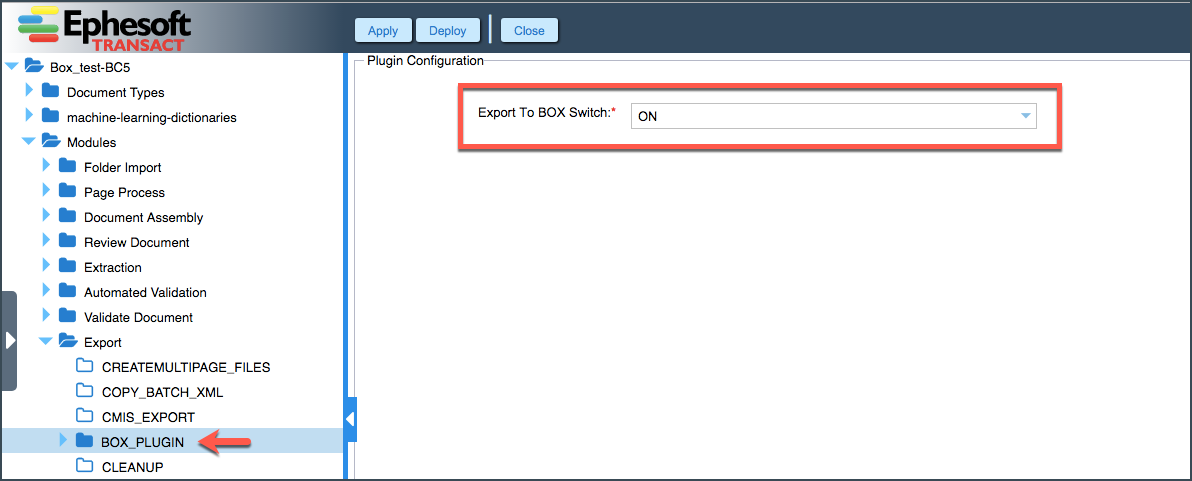Click the Document Types folder icon
Screen dimensions: 1192x481
[x=50, y=91]
